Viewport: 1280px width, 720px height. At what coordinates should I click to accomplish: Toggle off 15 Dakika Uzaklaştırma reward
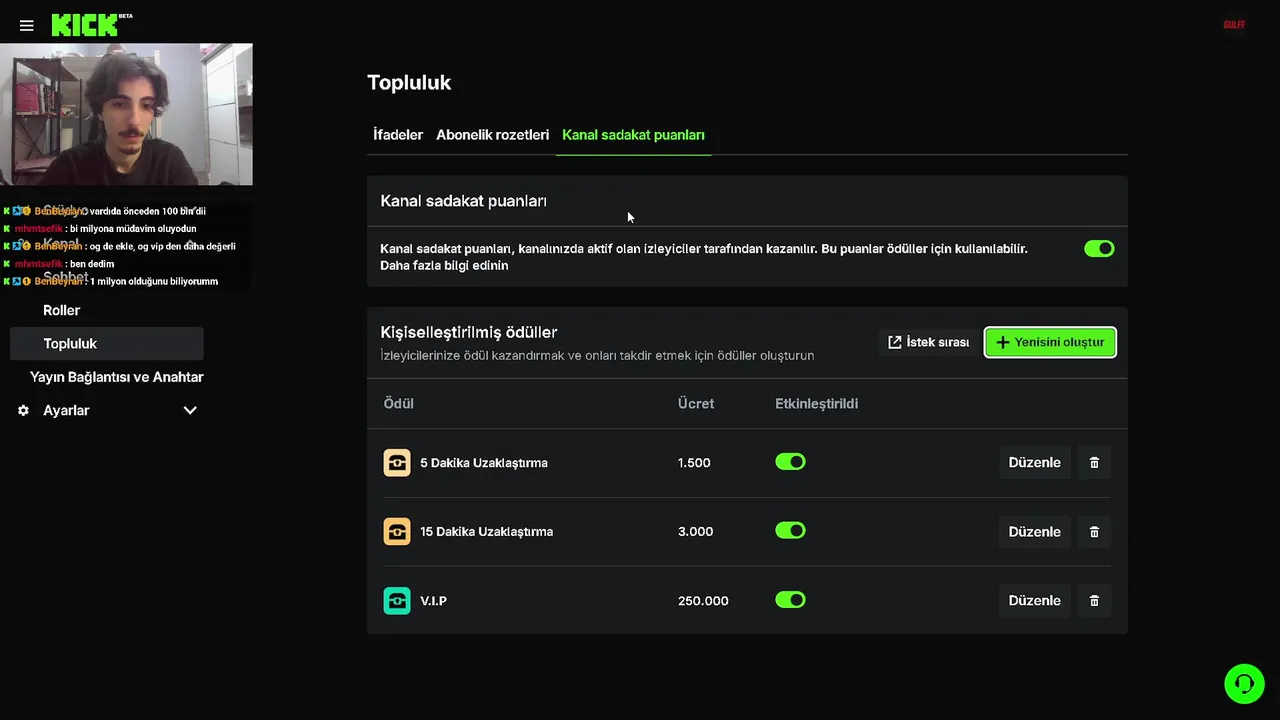pos(790,531)
